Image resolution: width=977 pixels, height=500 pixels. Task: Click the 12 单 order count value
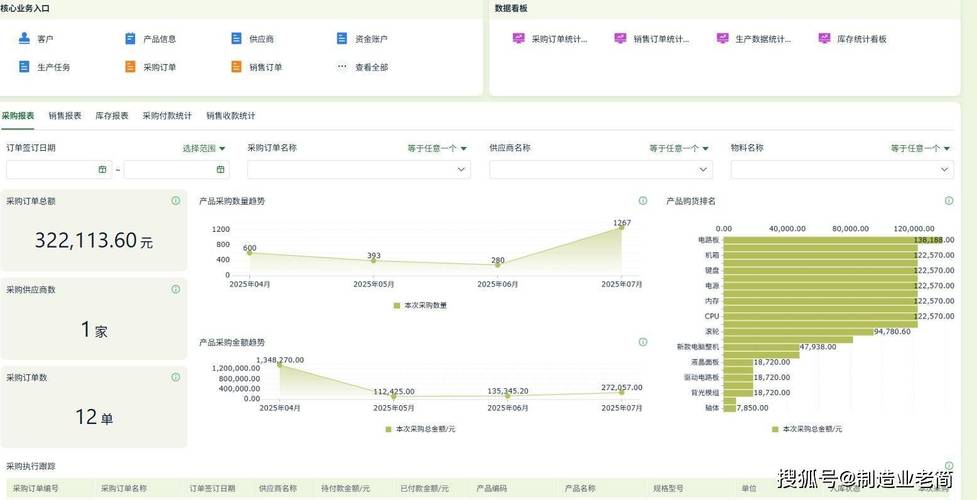pyautogui.click(x=94, y=417)
